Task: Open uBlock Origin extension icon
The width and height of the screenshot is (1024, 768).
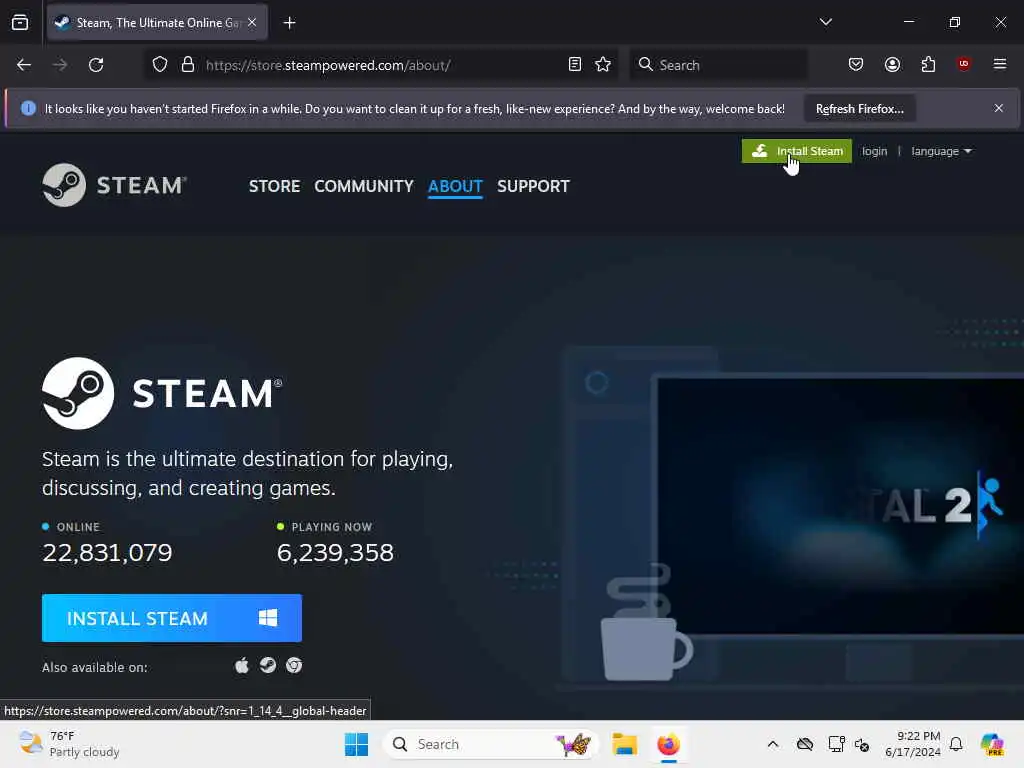Action: click(x=964, y=64)
